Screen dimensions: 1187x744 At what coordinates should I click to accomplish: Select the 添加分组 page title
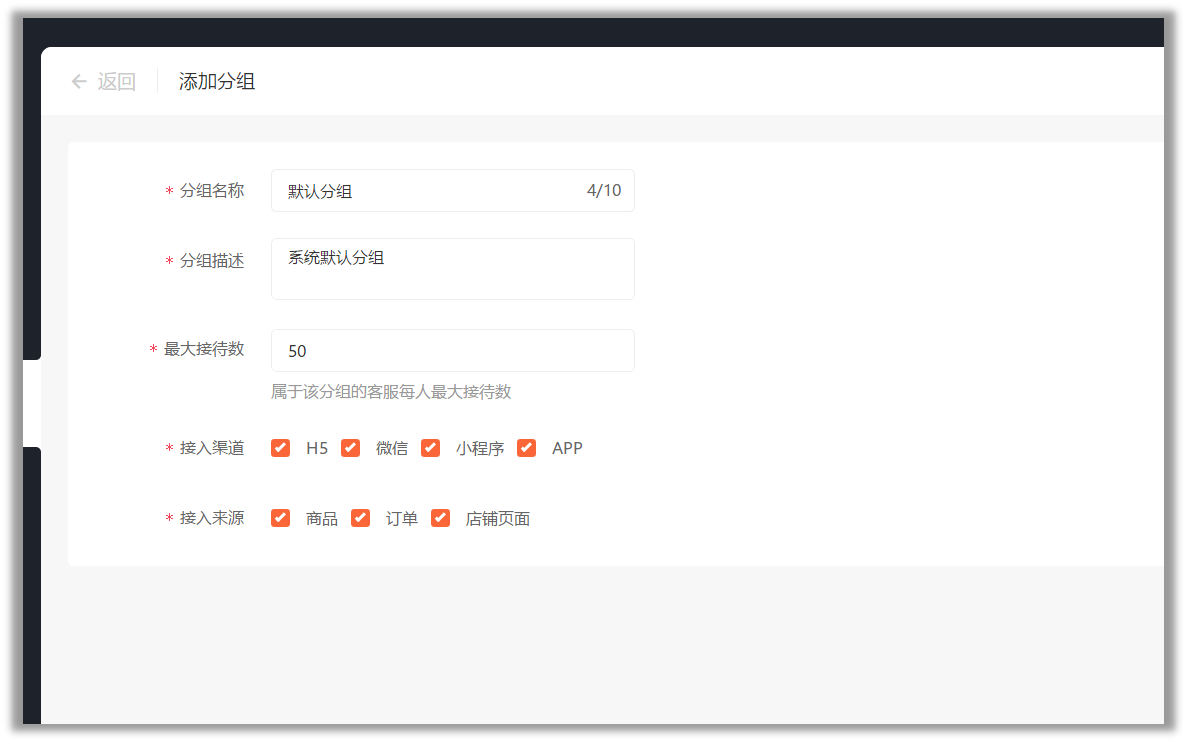click(x=217, y=82)
